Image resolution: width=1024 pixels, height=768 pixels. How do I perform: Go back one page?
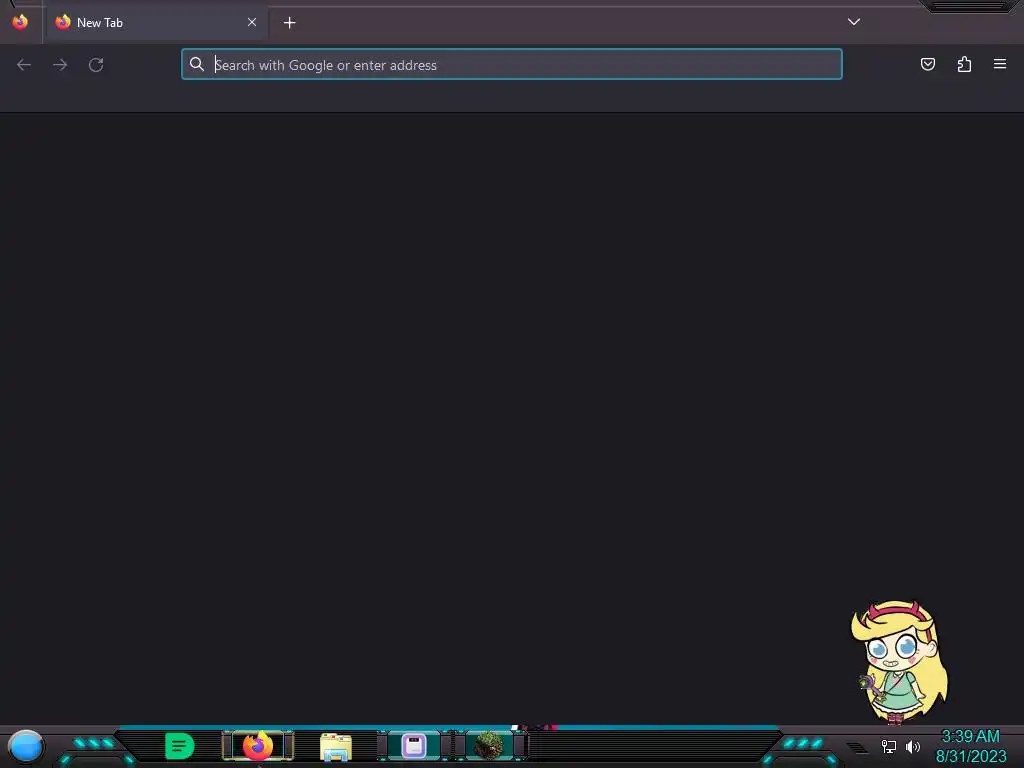pyautogui.click(x=24, y=65)
